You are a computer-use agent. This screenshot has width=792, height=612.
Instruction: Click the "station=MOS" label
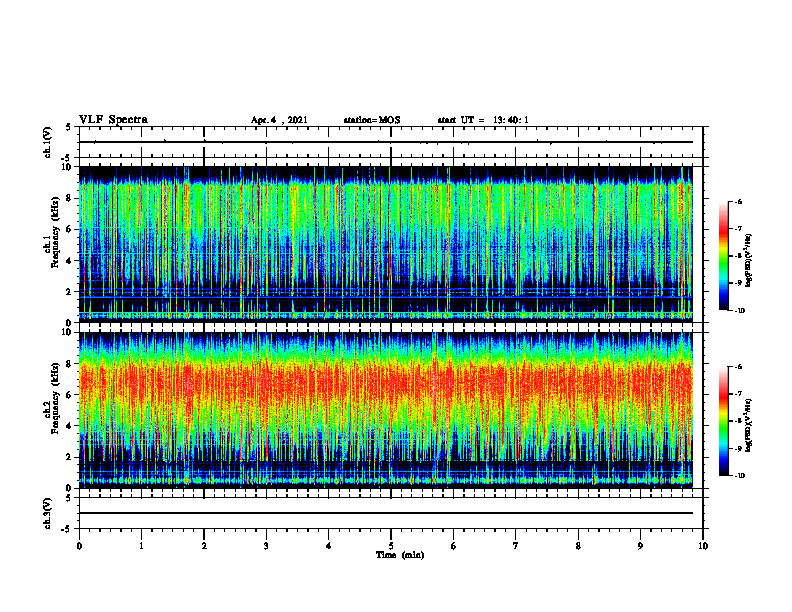tap(372, 120)
